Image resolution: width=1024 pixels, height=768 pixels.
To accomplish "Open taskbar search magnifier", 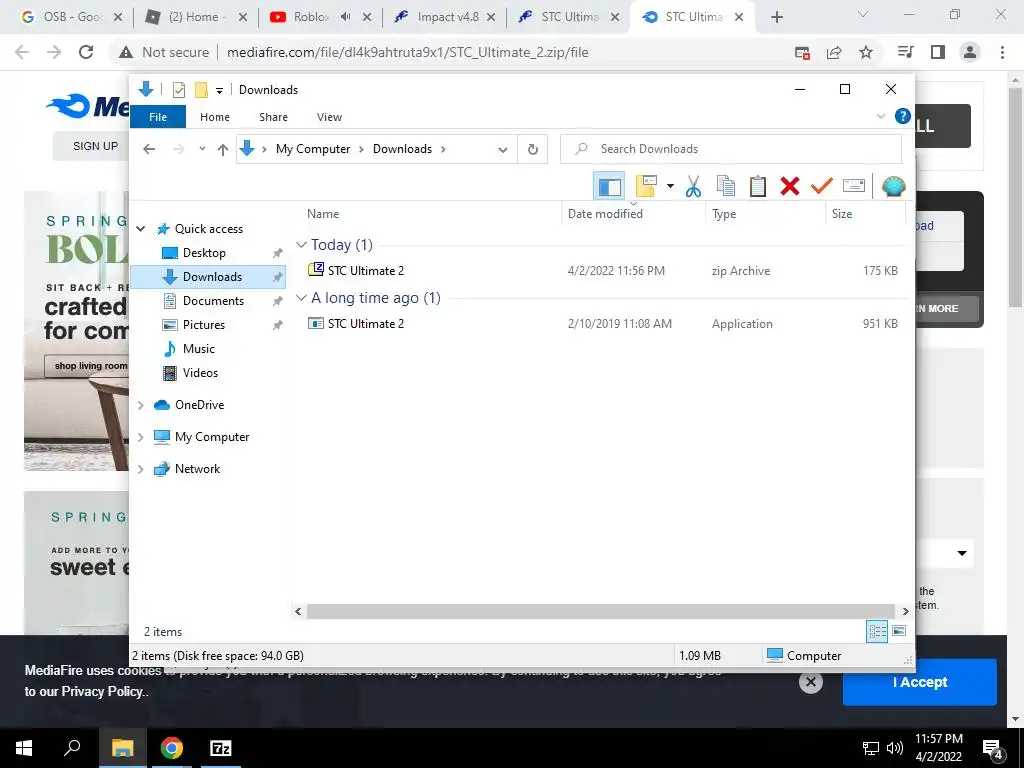I will [x=72, y=748].
